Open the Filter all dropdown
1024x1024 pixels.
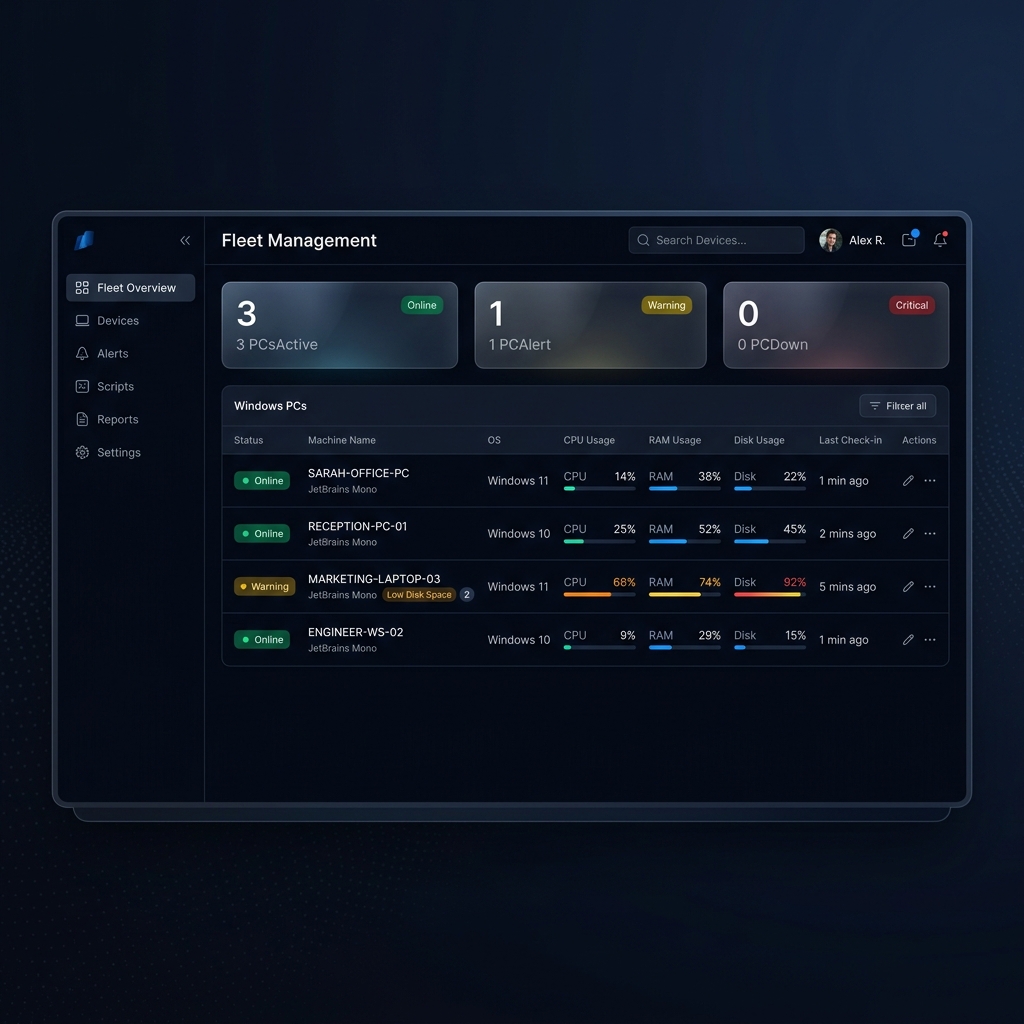click(897, 406)
